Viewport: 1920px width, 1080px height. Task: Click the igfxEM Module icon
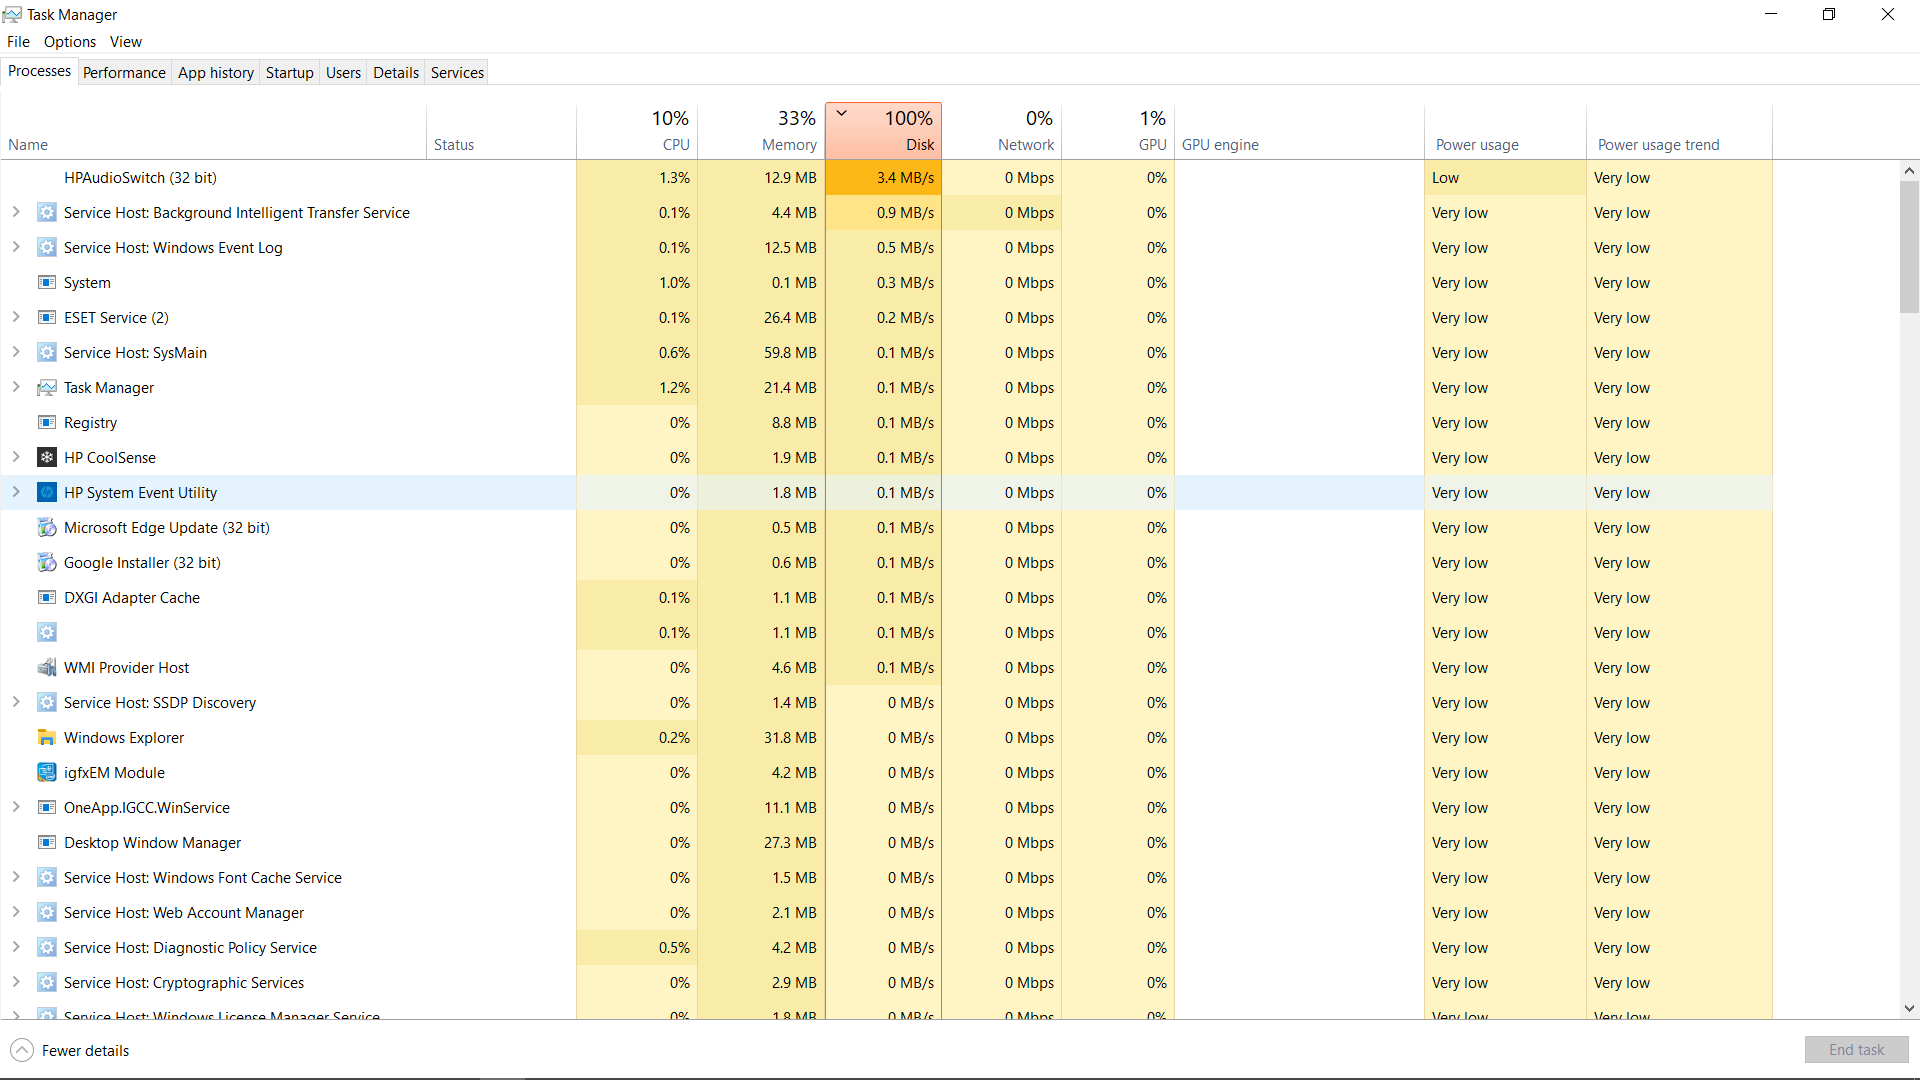click(47, 773)
